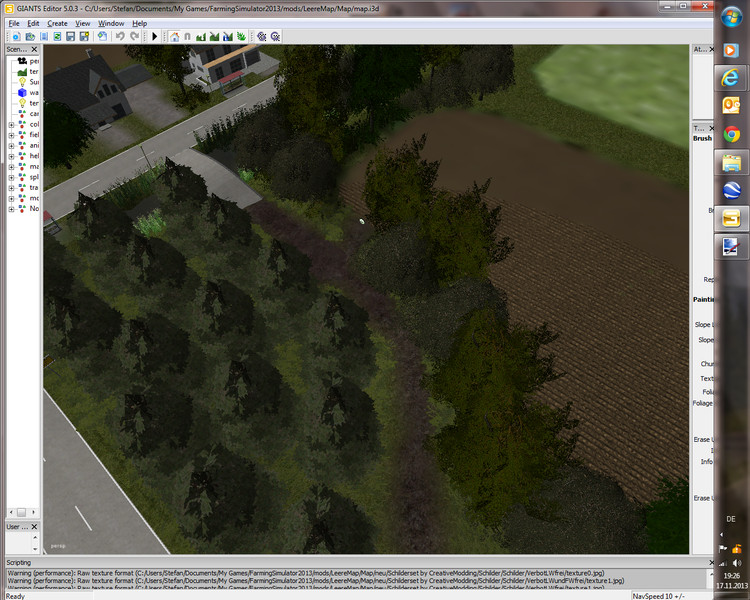Viewport: 750px width, 600px height.
Task: Select the blue cube 'wa' node
Action: click(x=28, y=92)
